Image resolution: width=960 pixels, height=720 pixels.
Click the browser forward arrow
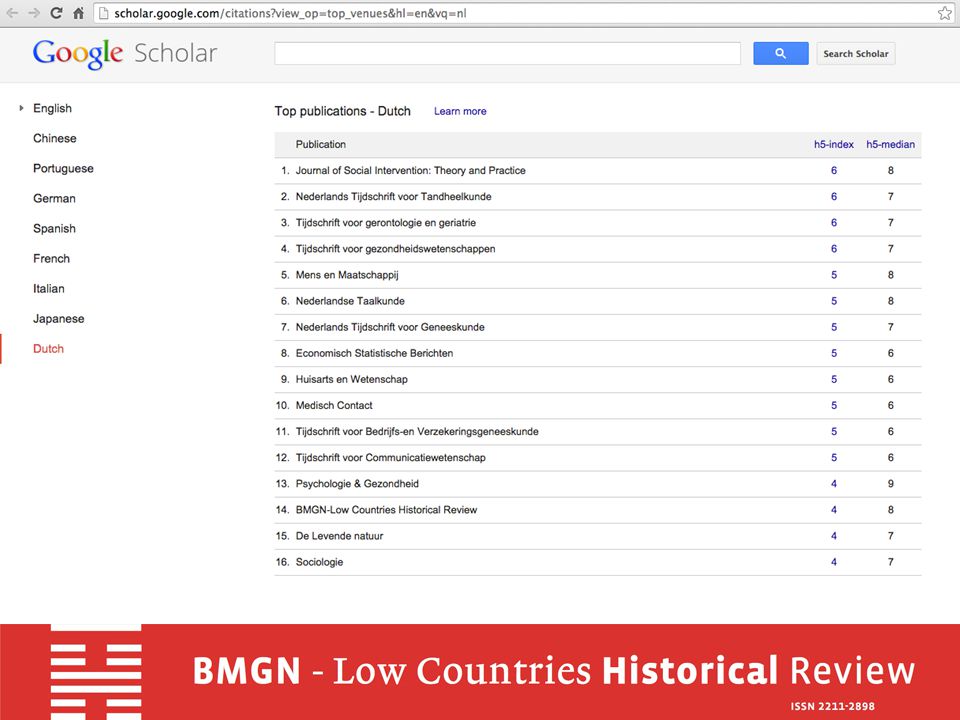click(x=34, y=13)
